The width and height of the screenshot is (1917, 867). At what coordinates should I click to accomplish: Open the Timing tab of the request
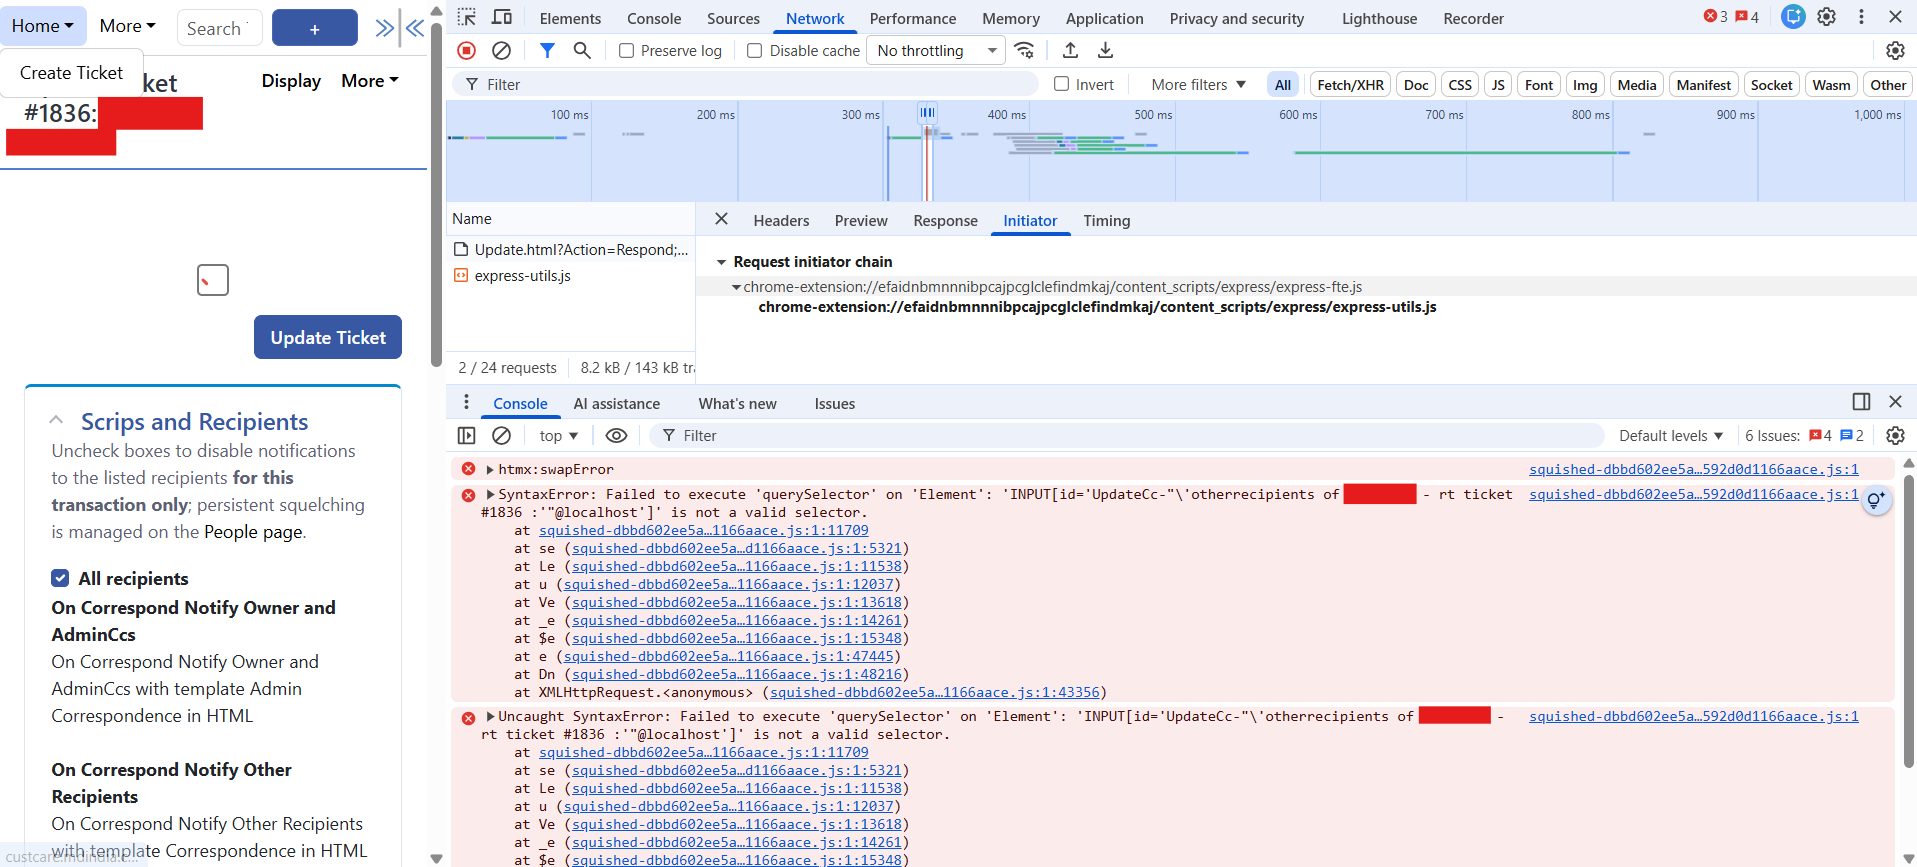pos(1106,221)
